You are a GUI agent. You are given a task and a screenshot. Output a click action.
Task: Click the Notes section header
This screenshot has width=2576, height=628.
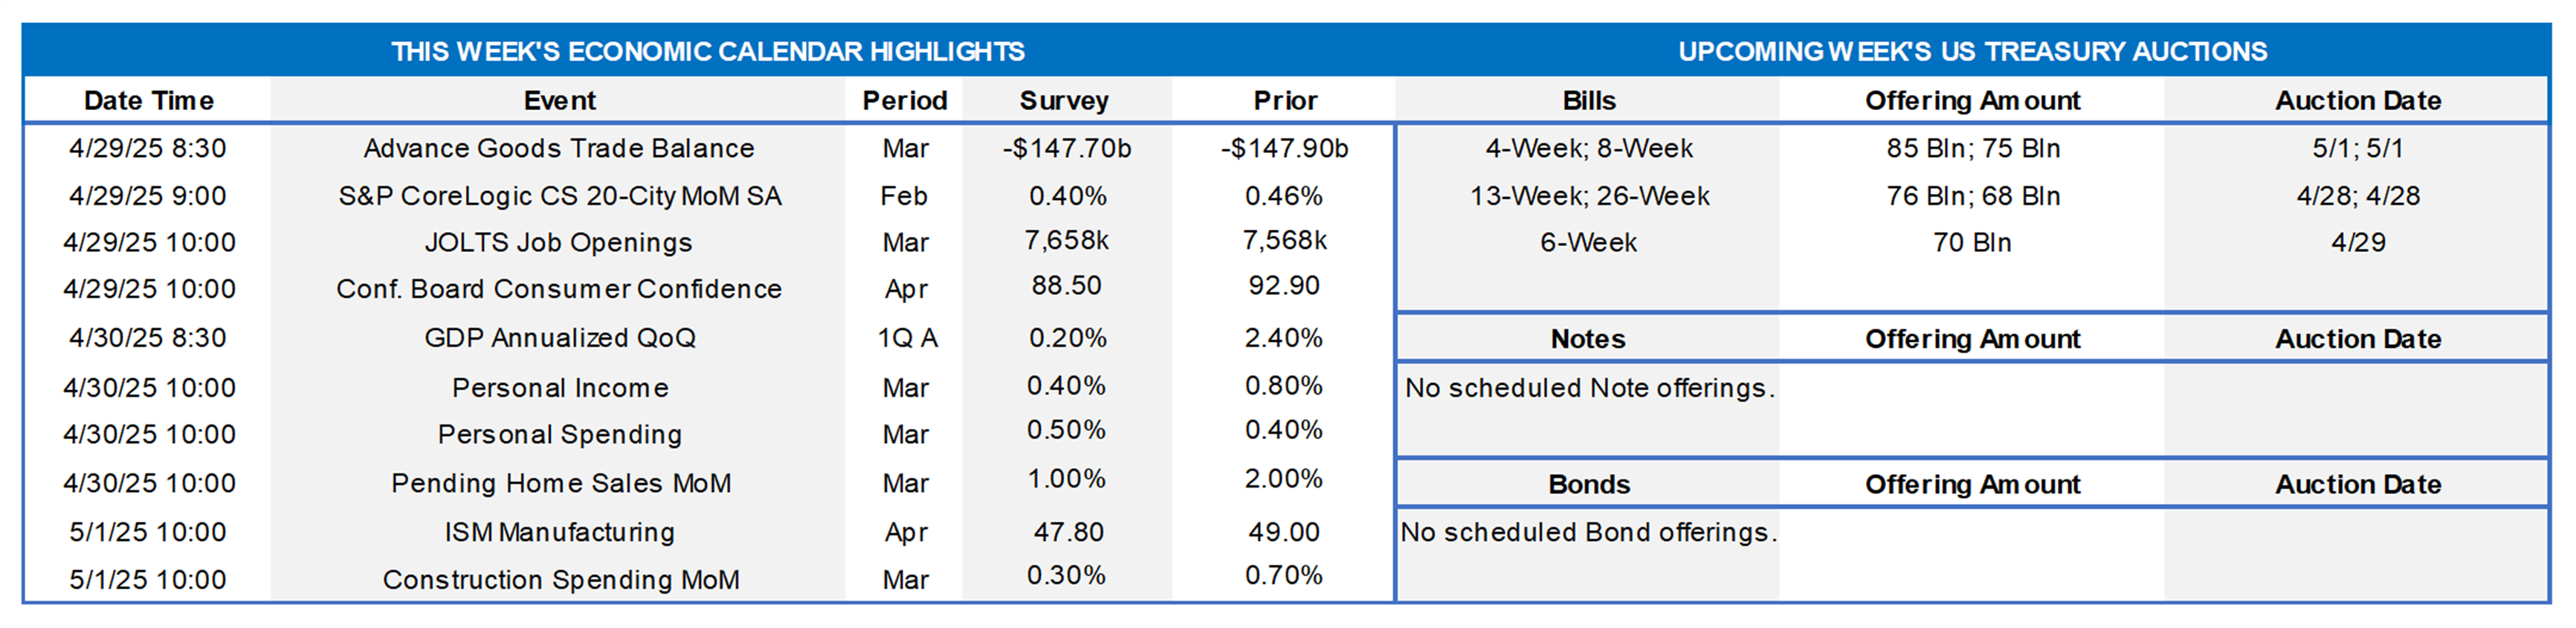pyautogui.click(x=1588, y=339)
